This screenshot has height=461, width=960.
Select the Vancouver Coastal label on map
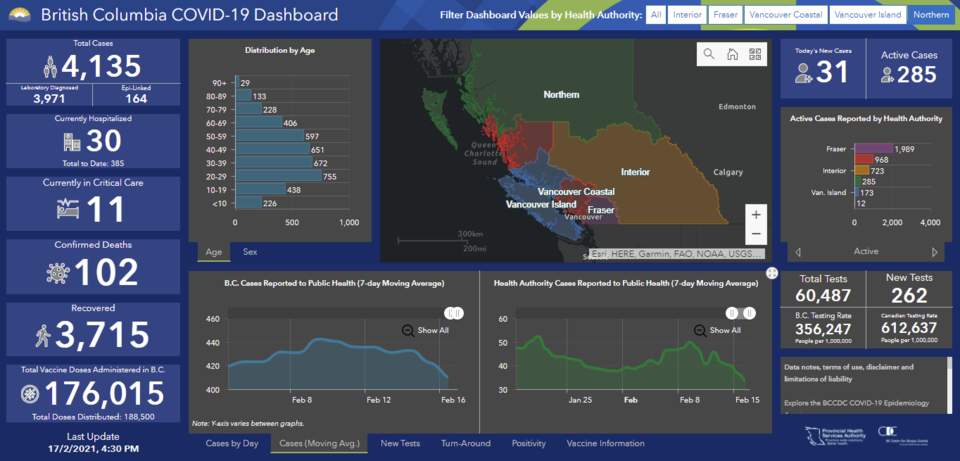[576, 192]
